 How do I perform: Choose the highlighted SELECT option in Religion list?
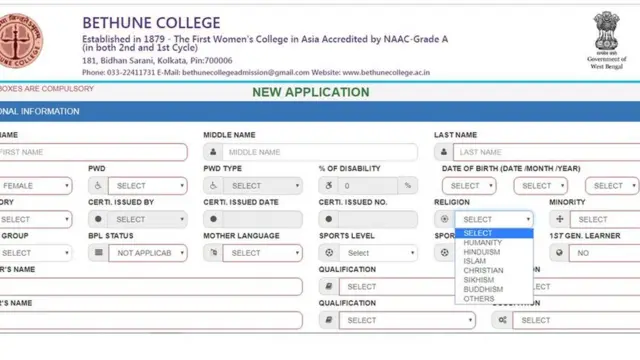point(494,233)
